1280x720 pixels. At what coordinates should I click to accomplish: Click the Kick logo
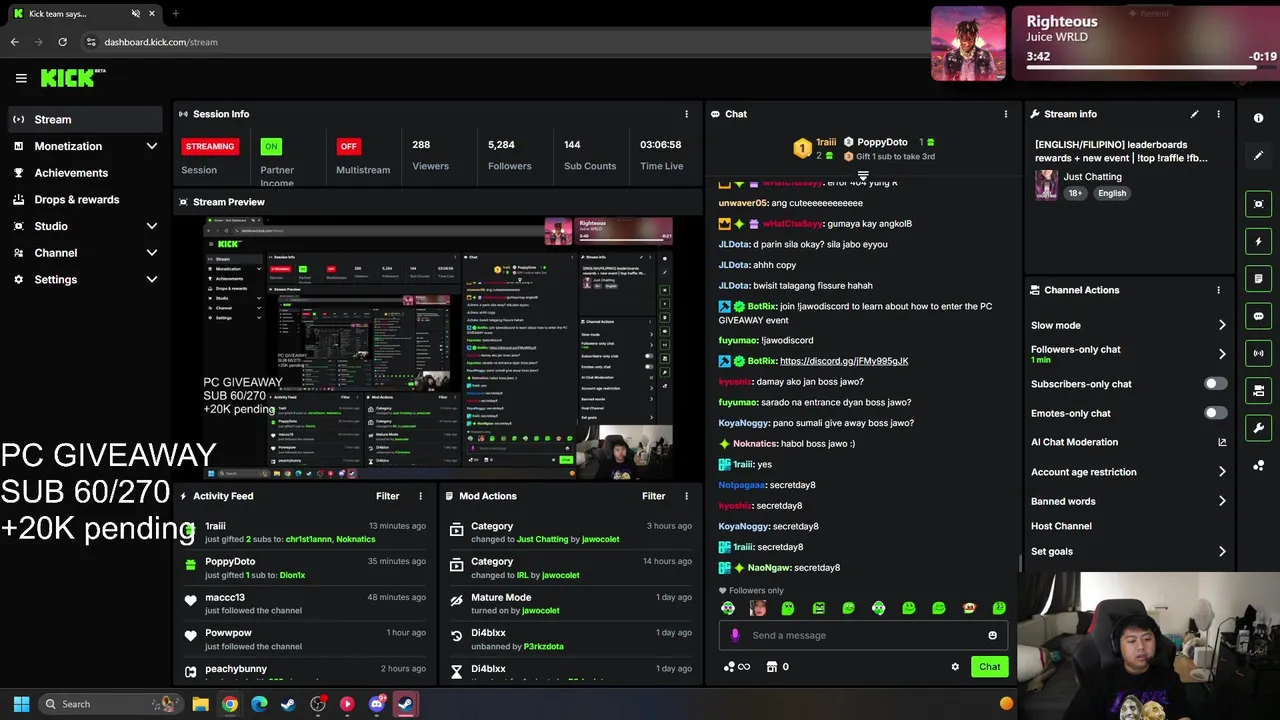click(73, 78)
